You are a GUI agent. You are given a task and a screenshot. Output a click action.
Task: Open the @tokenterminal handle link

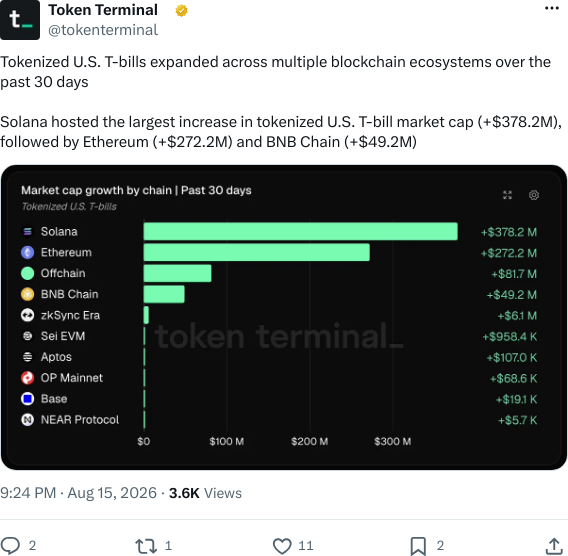tap(103, 30)
